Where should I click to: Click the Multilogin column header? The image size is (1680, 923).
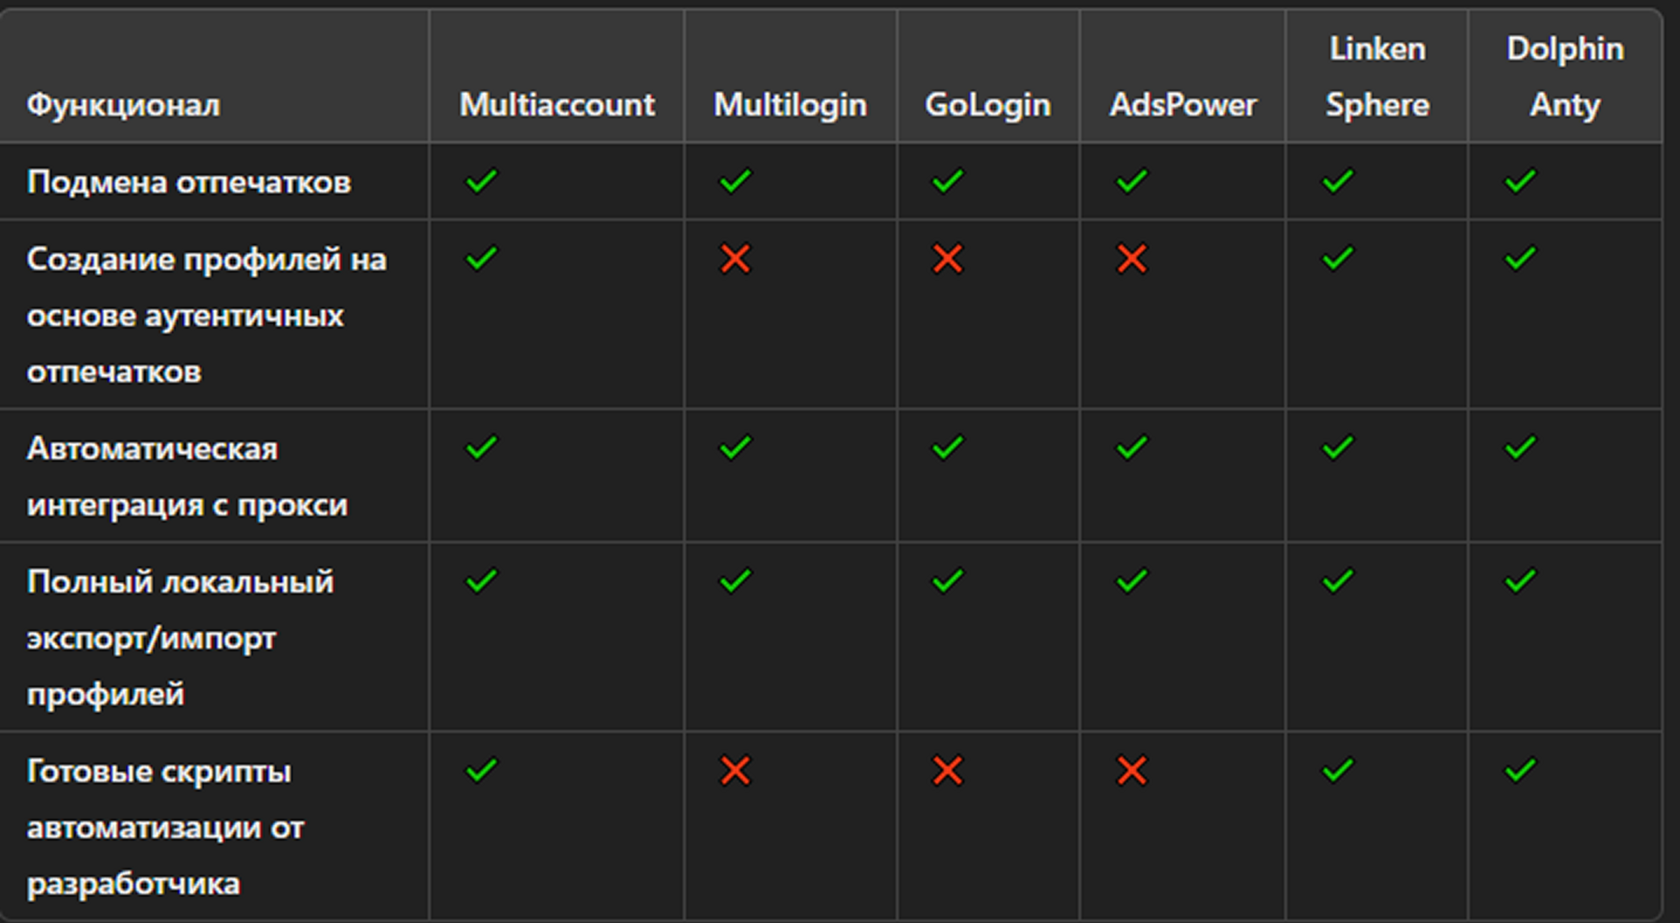(x=790, y=105)
